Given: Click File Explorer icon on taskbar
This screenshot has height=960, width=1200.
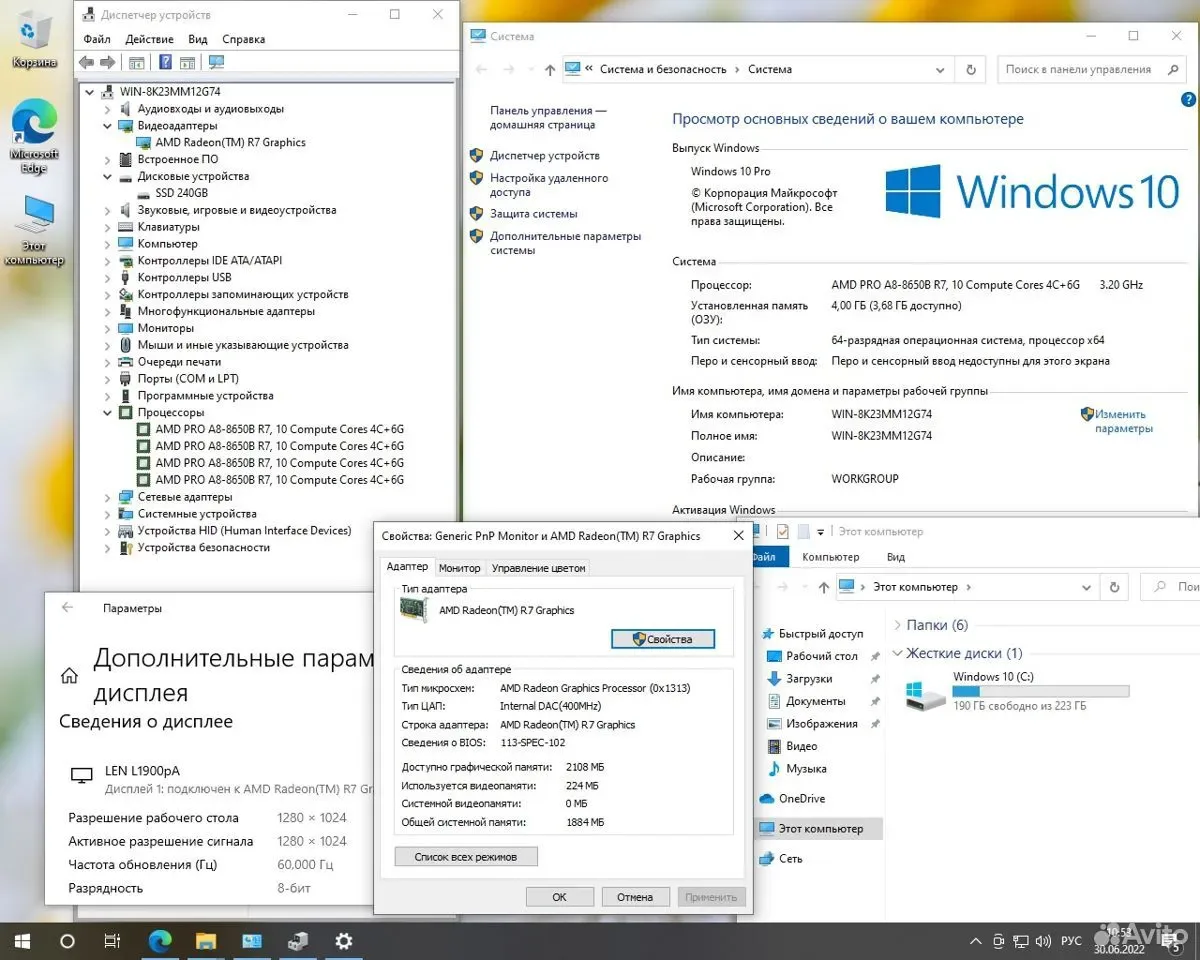Looking at the screenshot, I should coord(205,941).
